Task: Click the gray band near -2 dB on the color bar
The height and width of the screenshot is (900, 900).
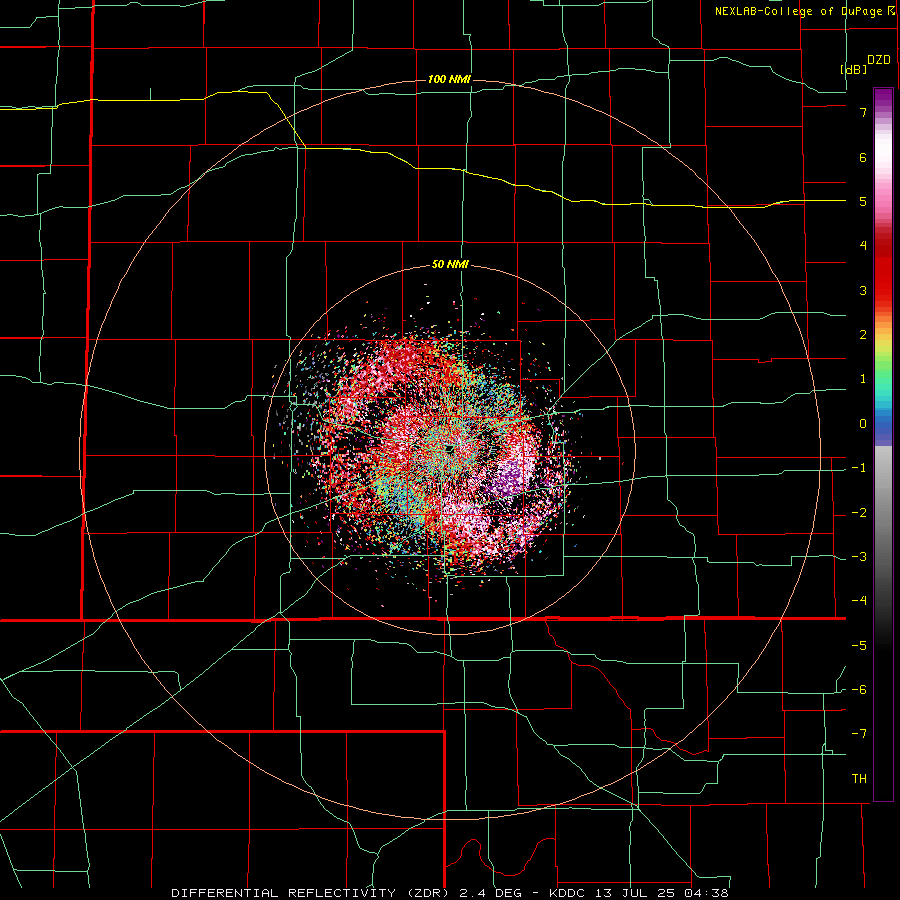Action: tap(883, 513)
